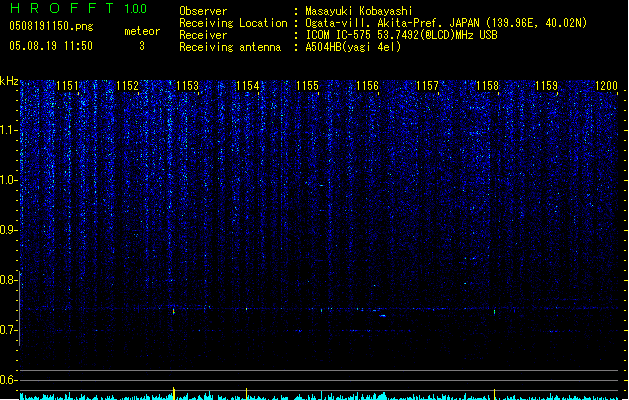Click the 1154 time axis label

coord(248,85)
